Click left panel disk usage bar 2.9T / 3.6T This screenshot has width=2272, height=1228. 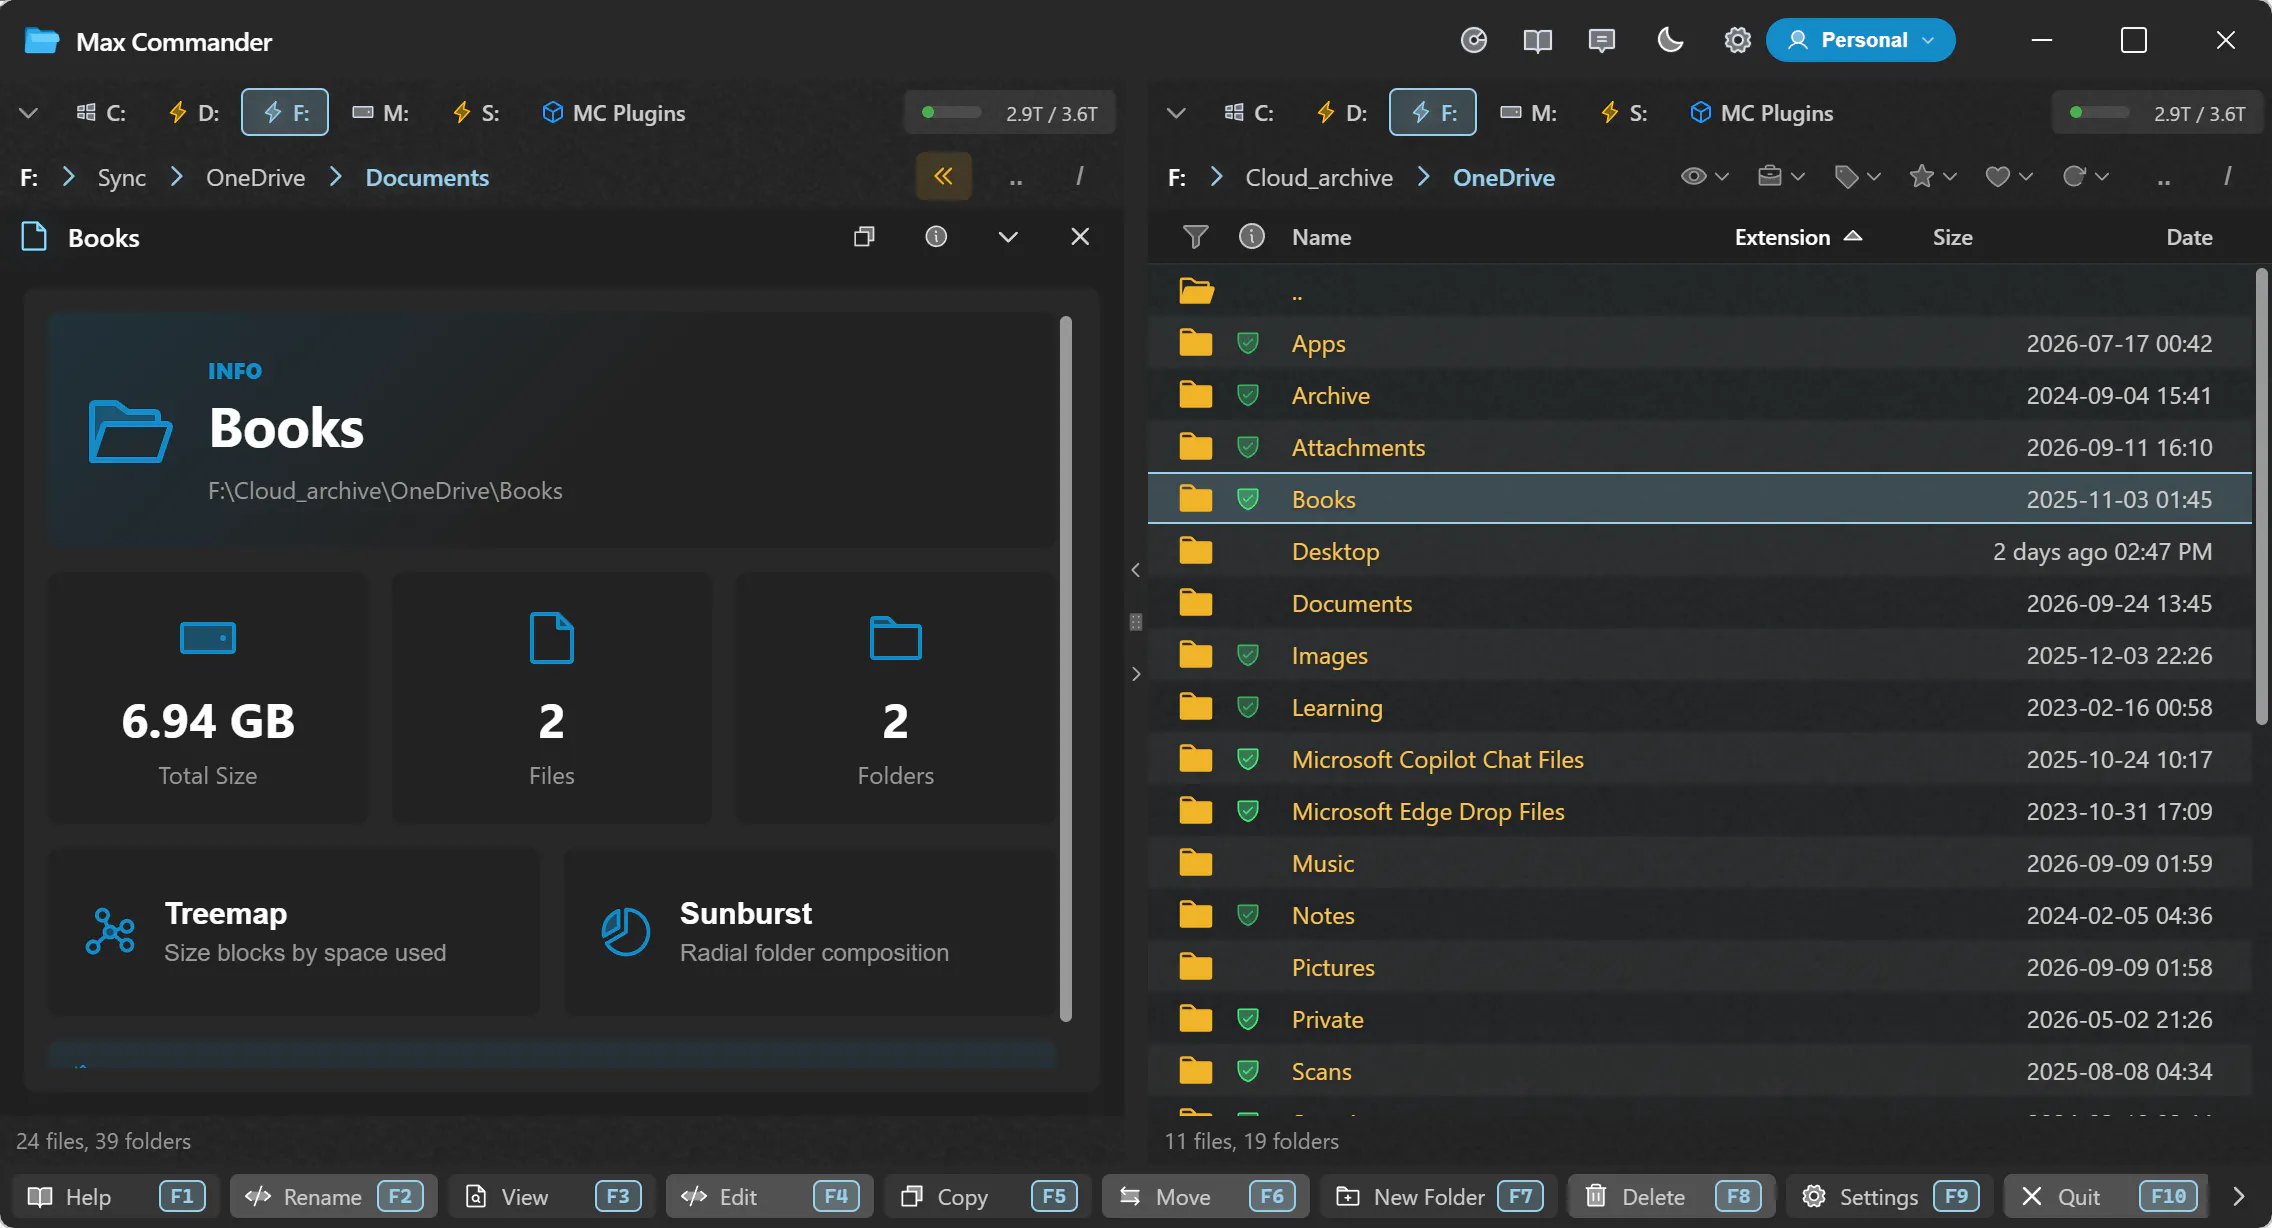pyautogui.click(x=1010, y=113)
